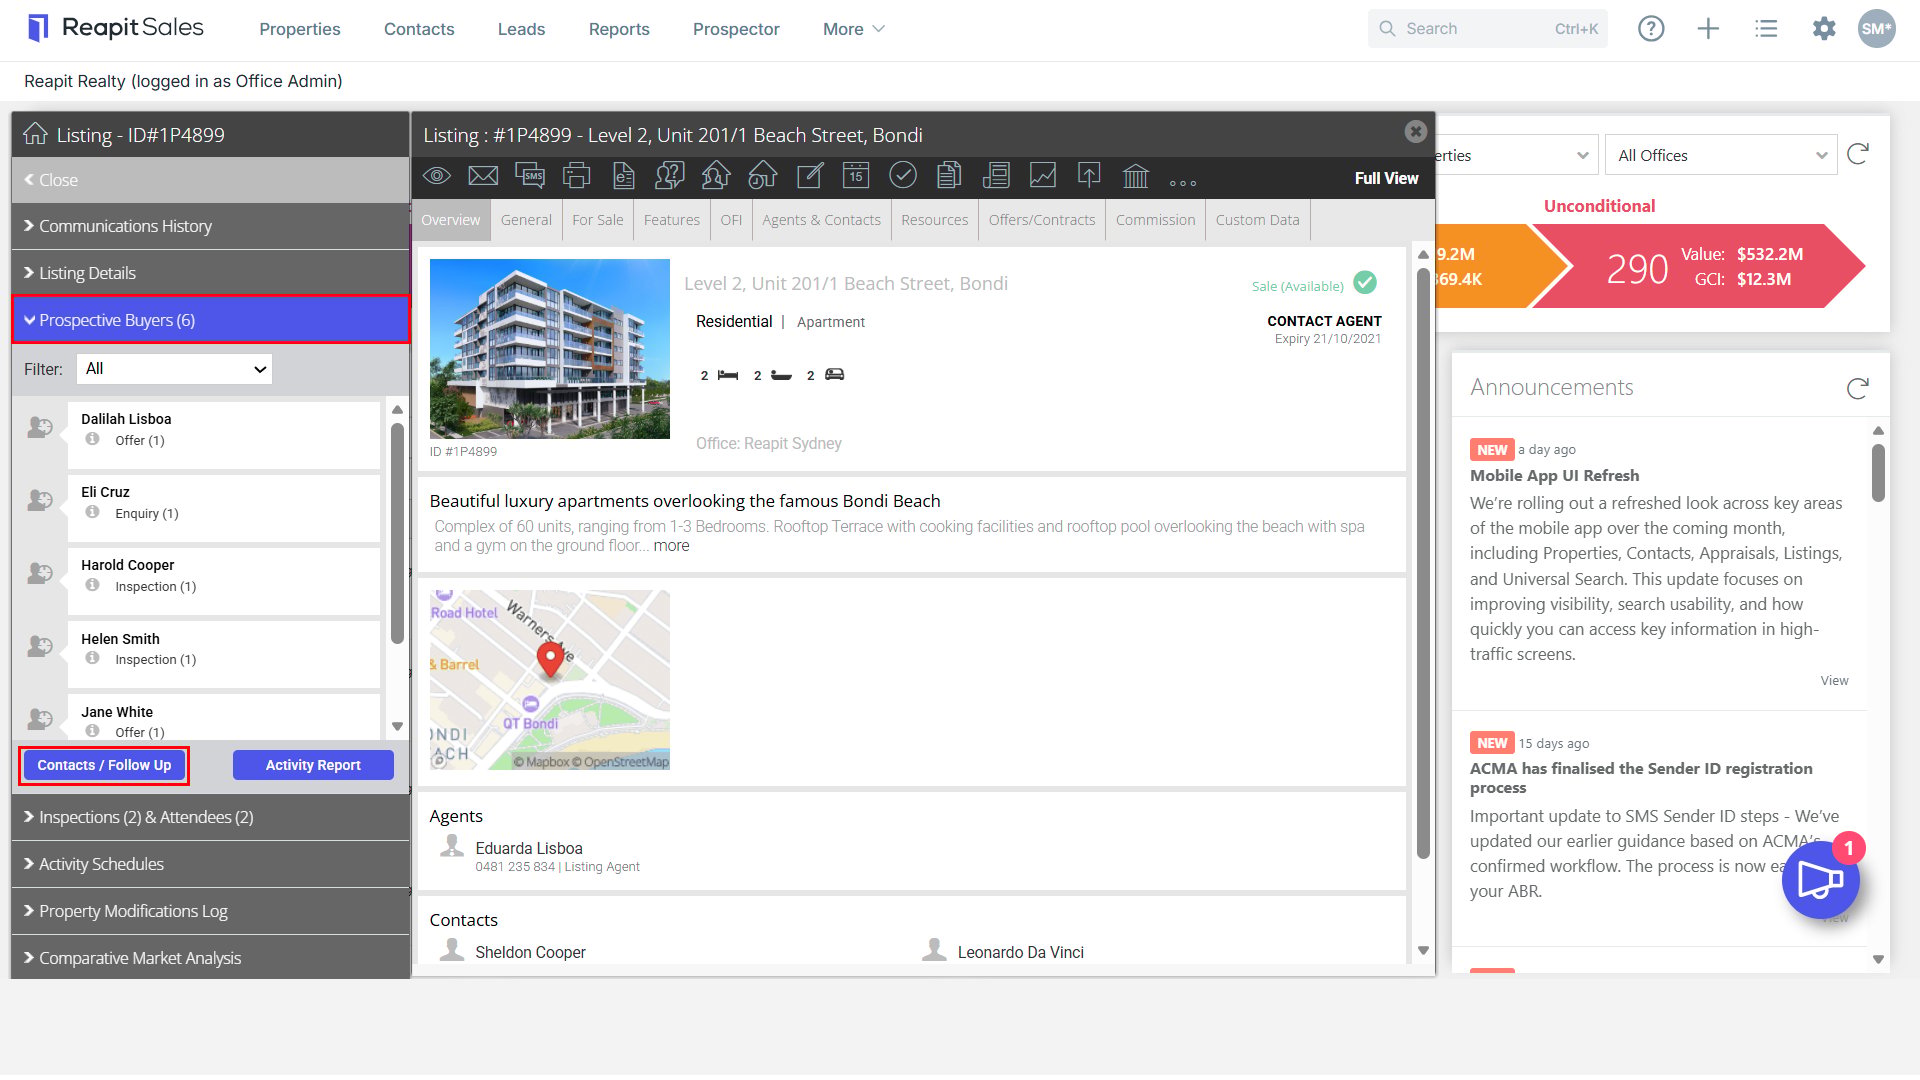The width and height of the screenshot is (1920, 1080).
Task: Open the Prospector menu item
Action: tap(736, 29)
